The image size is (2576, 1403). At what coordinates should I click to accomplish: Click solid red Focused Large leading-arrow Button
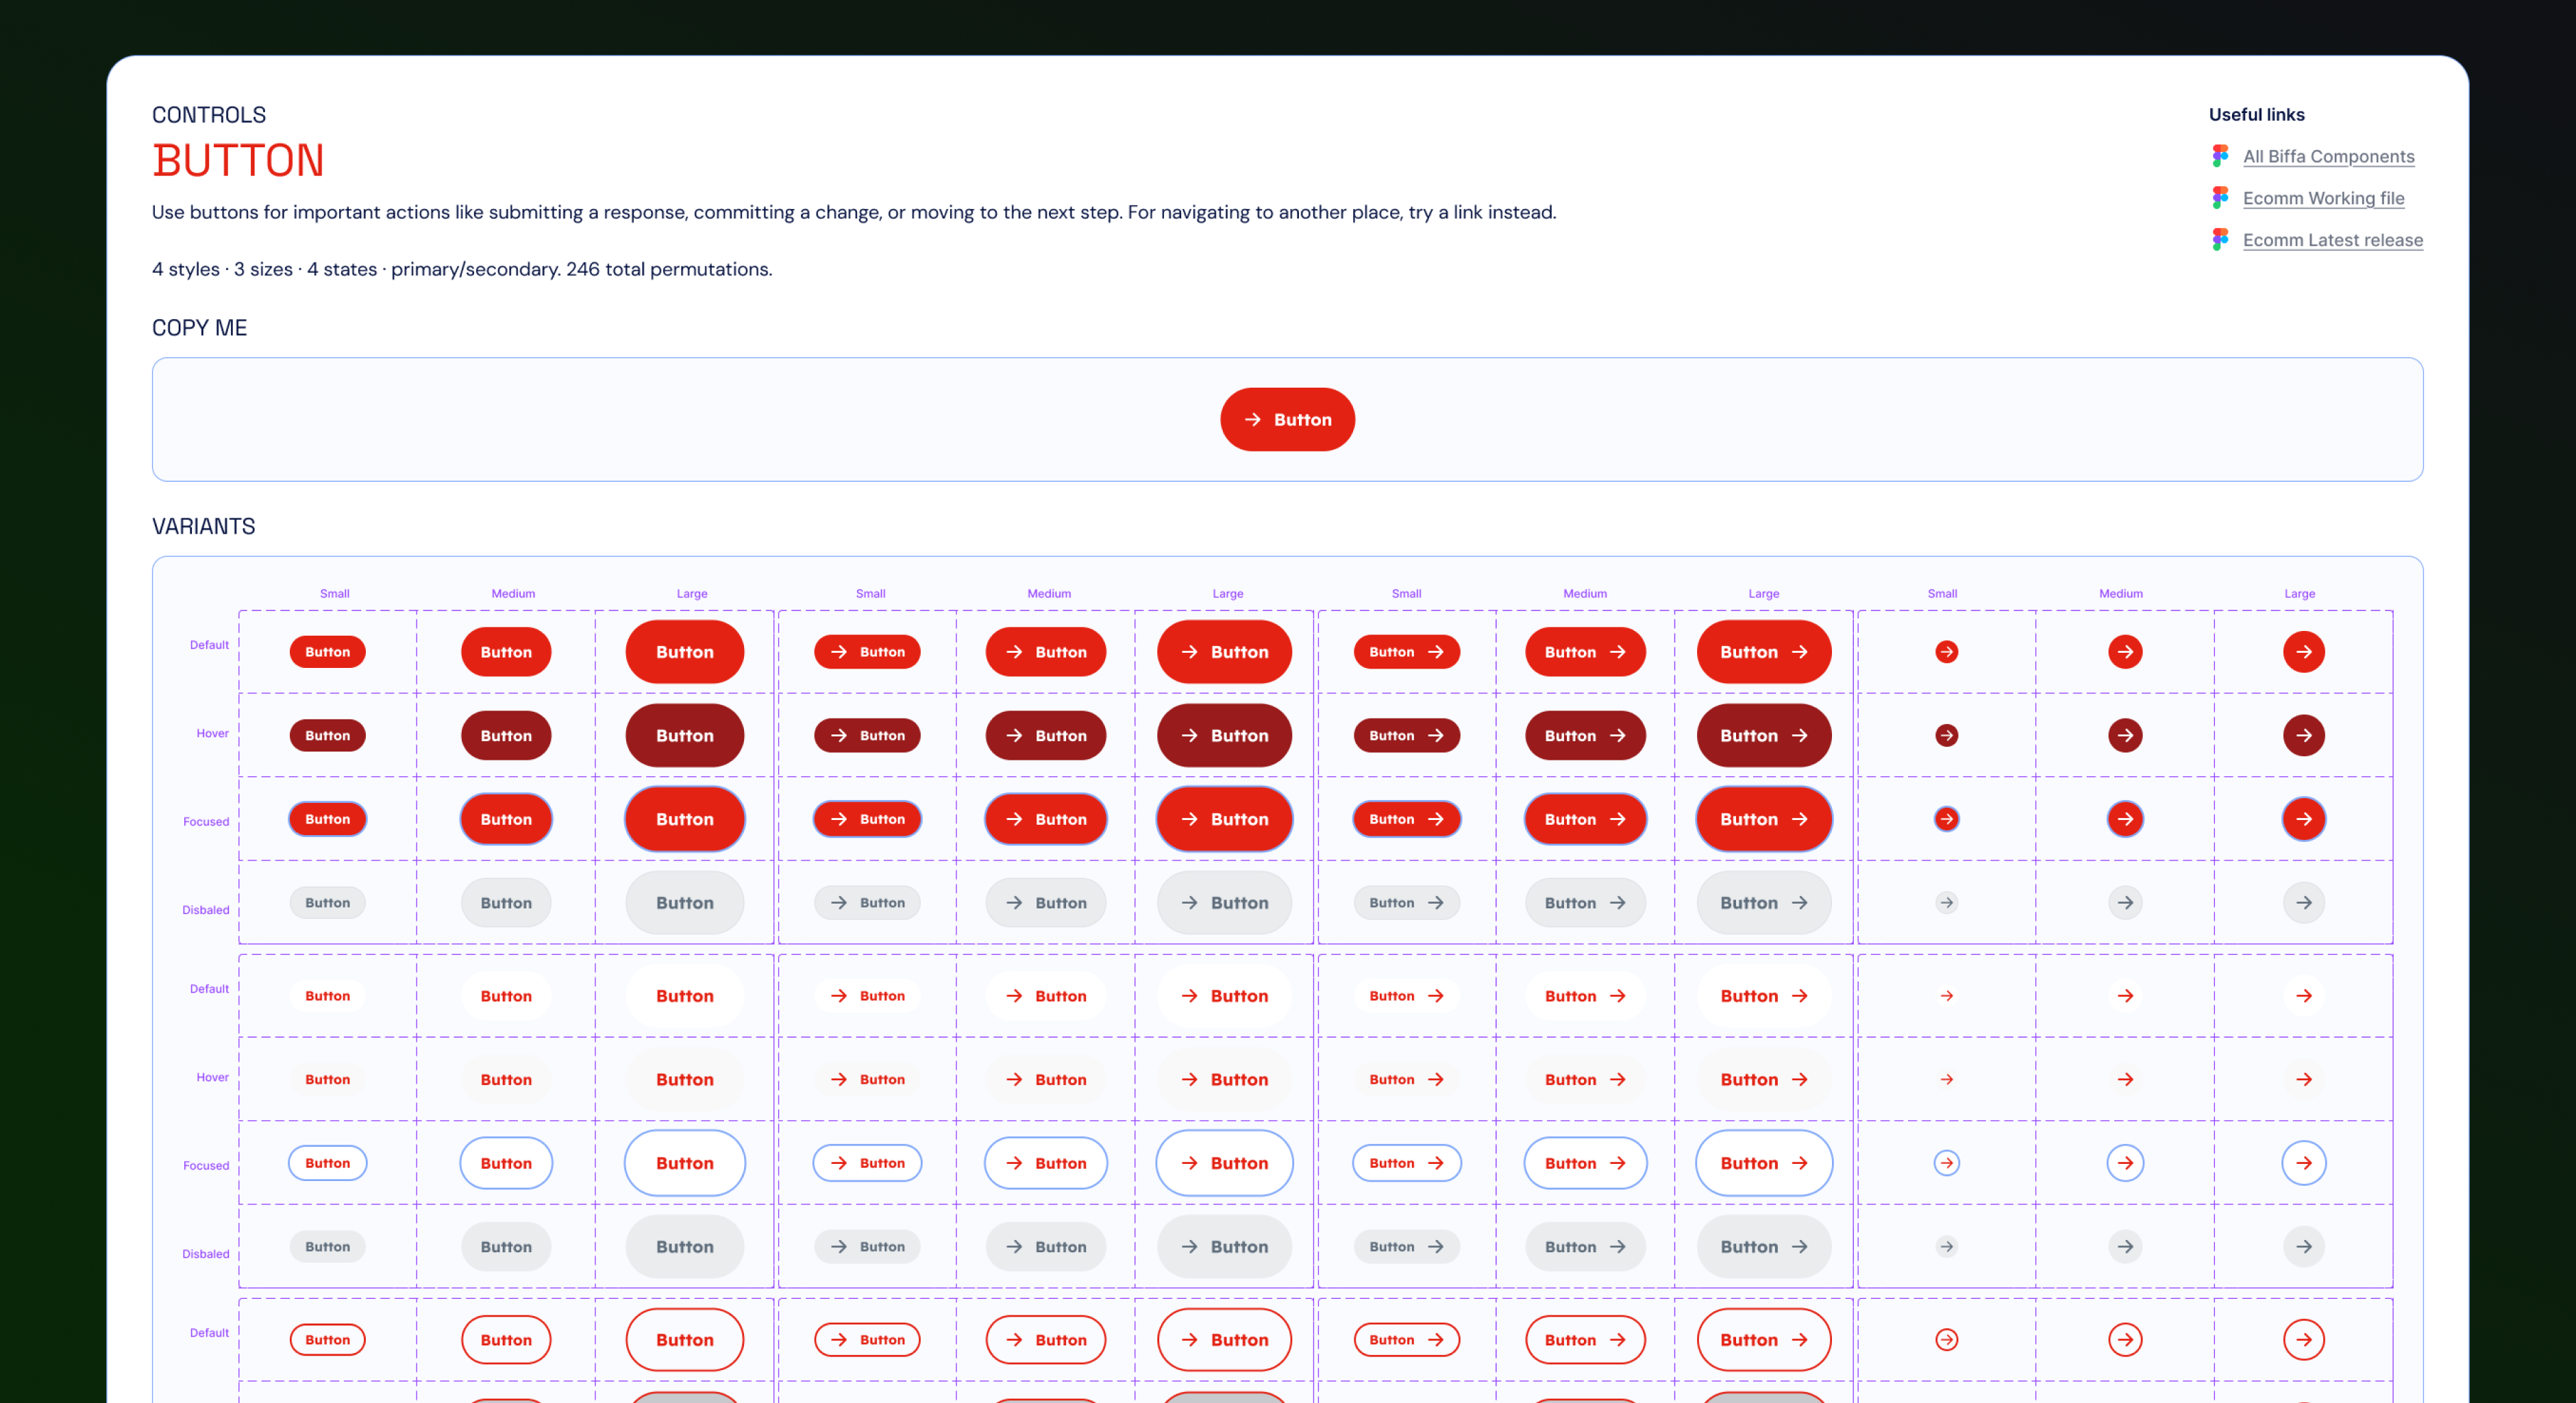coord(1224,819)
